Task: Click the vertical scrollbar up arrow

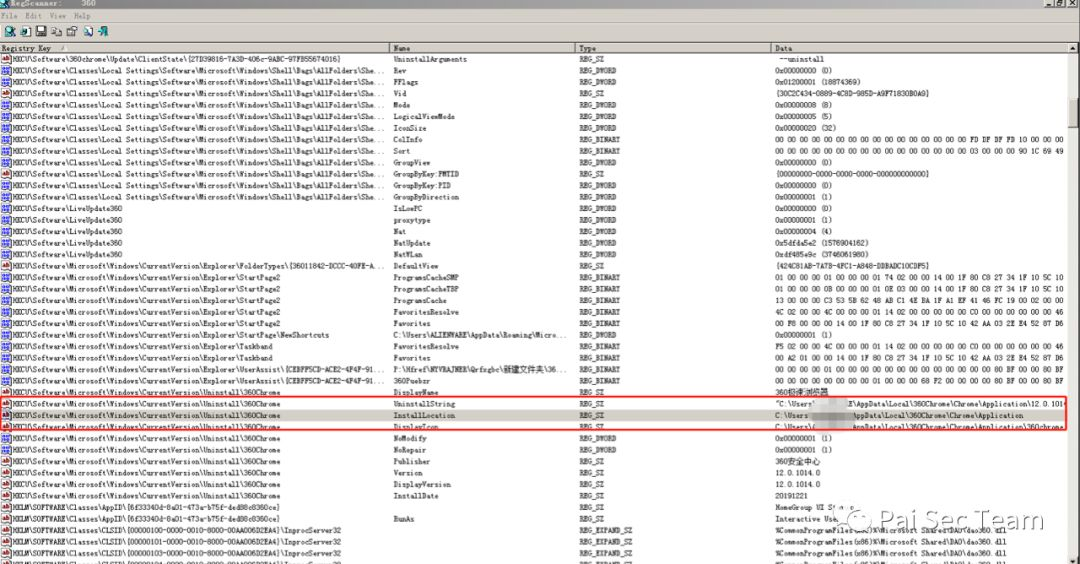Action: (x=1073, y=48)
